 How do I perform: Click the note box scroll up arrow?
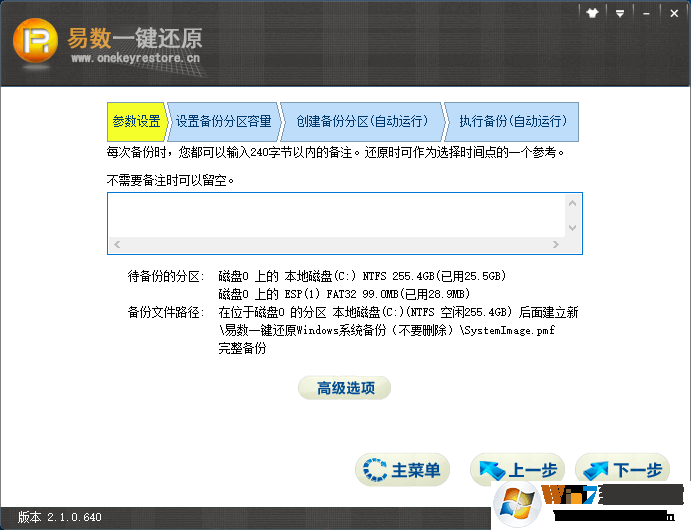572,203
